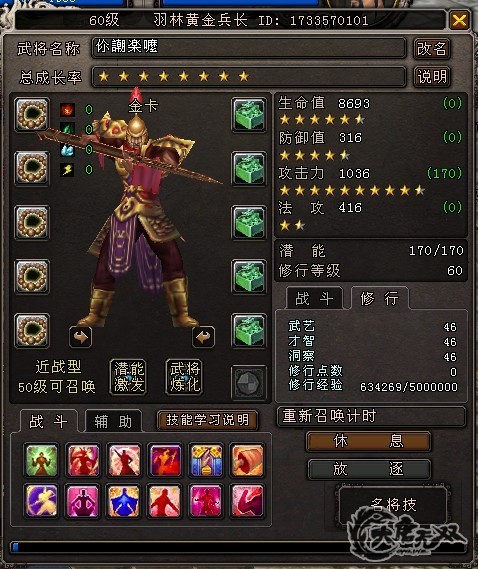Image resolution: width=478 pixels, height=569 pixels.
Task: Select the blue-gold gate skill icon
Action: (x=206, y=460)
